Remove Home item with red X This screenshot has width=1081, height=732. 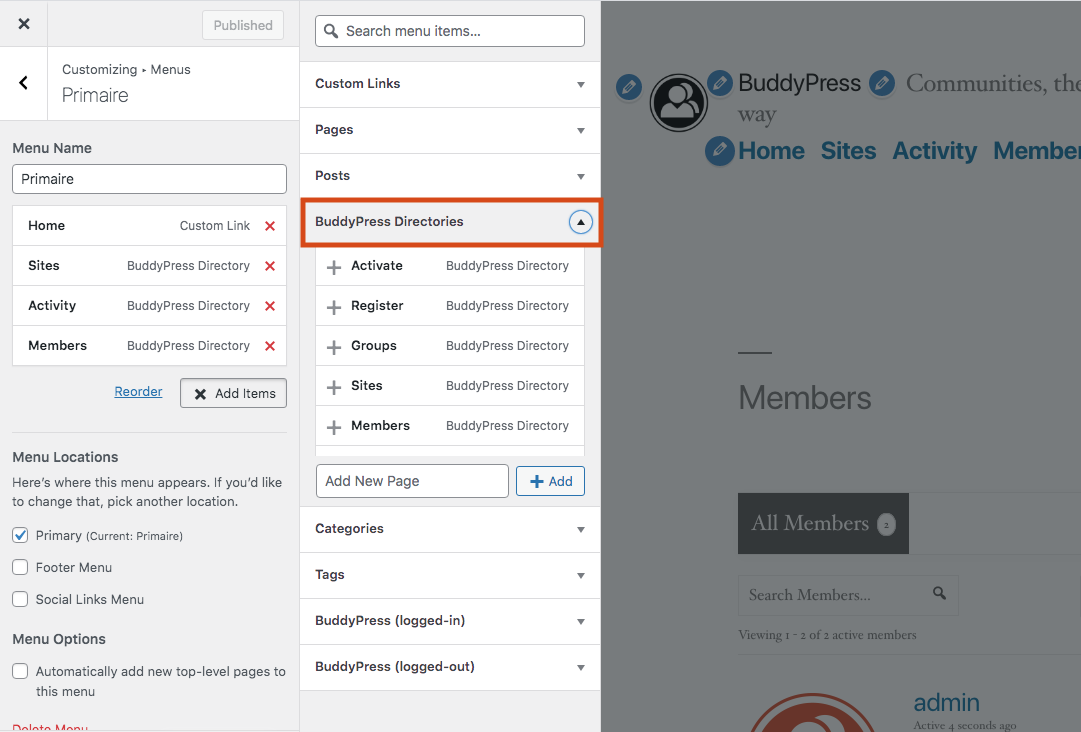click(269, 226)
